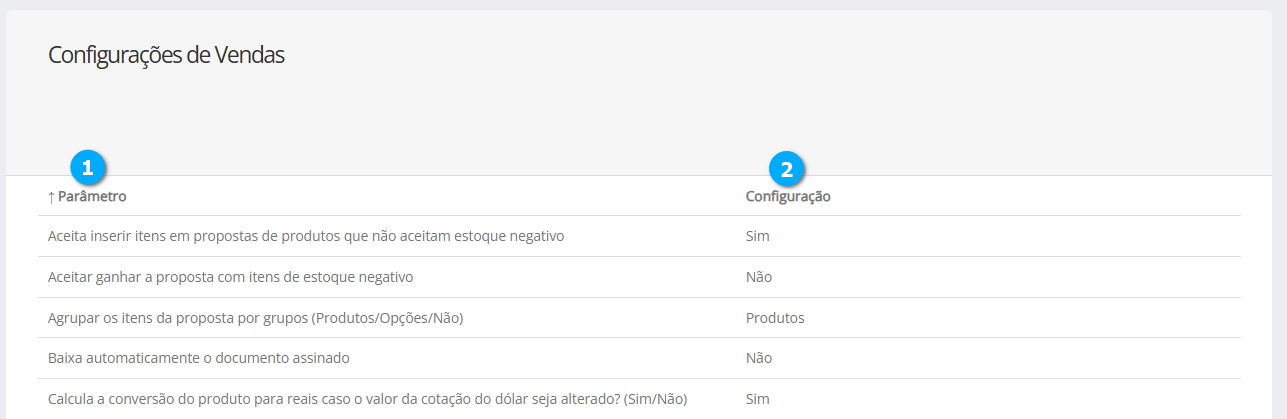1287x419 pixels.
Task: Click the Não value for 'Baixa automaticamente'
Action: (758, 358)
